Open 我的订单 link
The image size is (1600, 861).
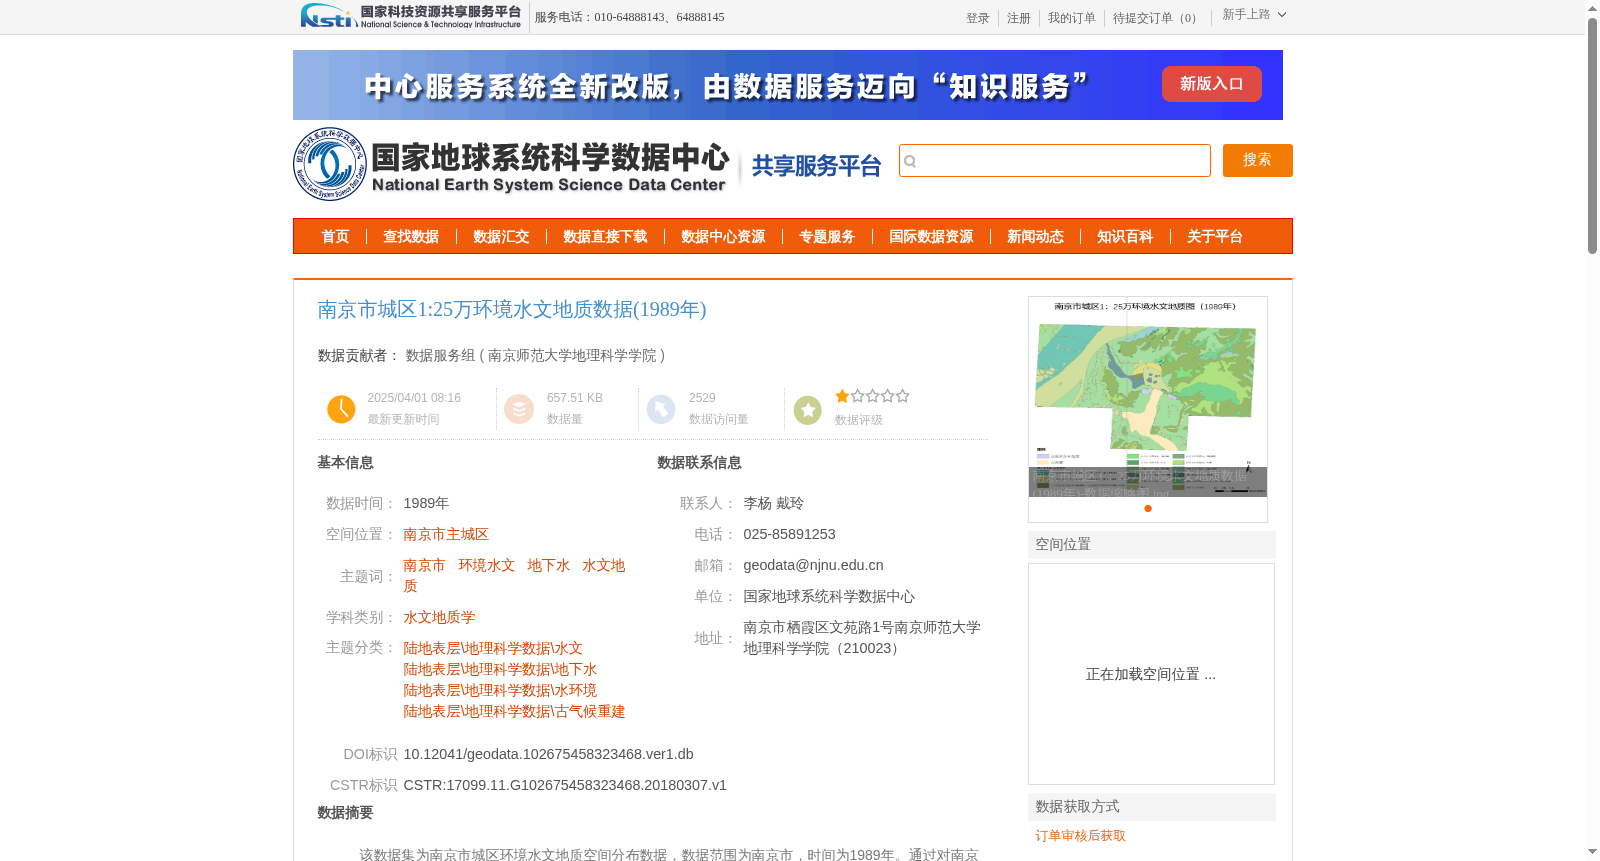click(x=1071, y=18)
